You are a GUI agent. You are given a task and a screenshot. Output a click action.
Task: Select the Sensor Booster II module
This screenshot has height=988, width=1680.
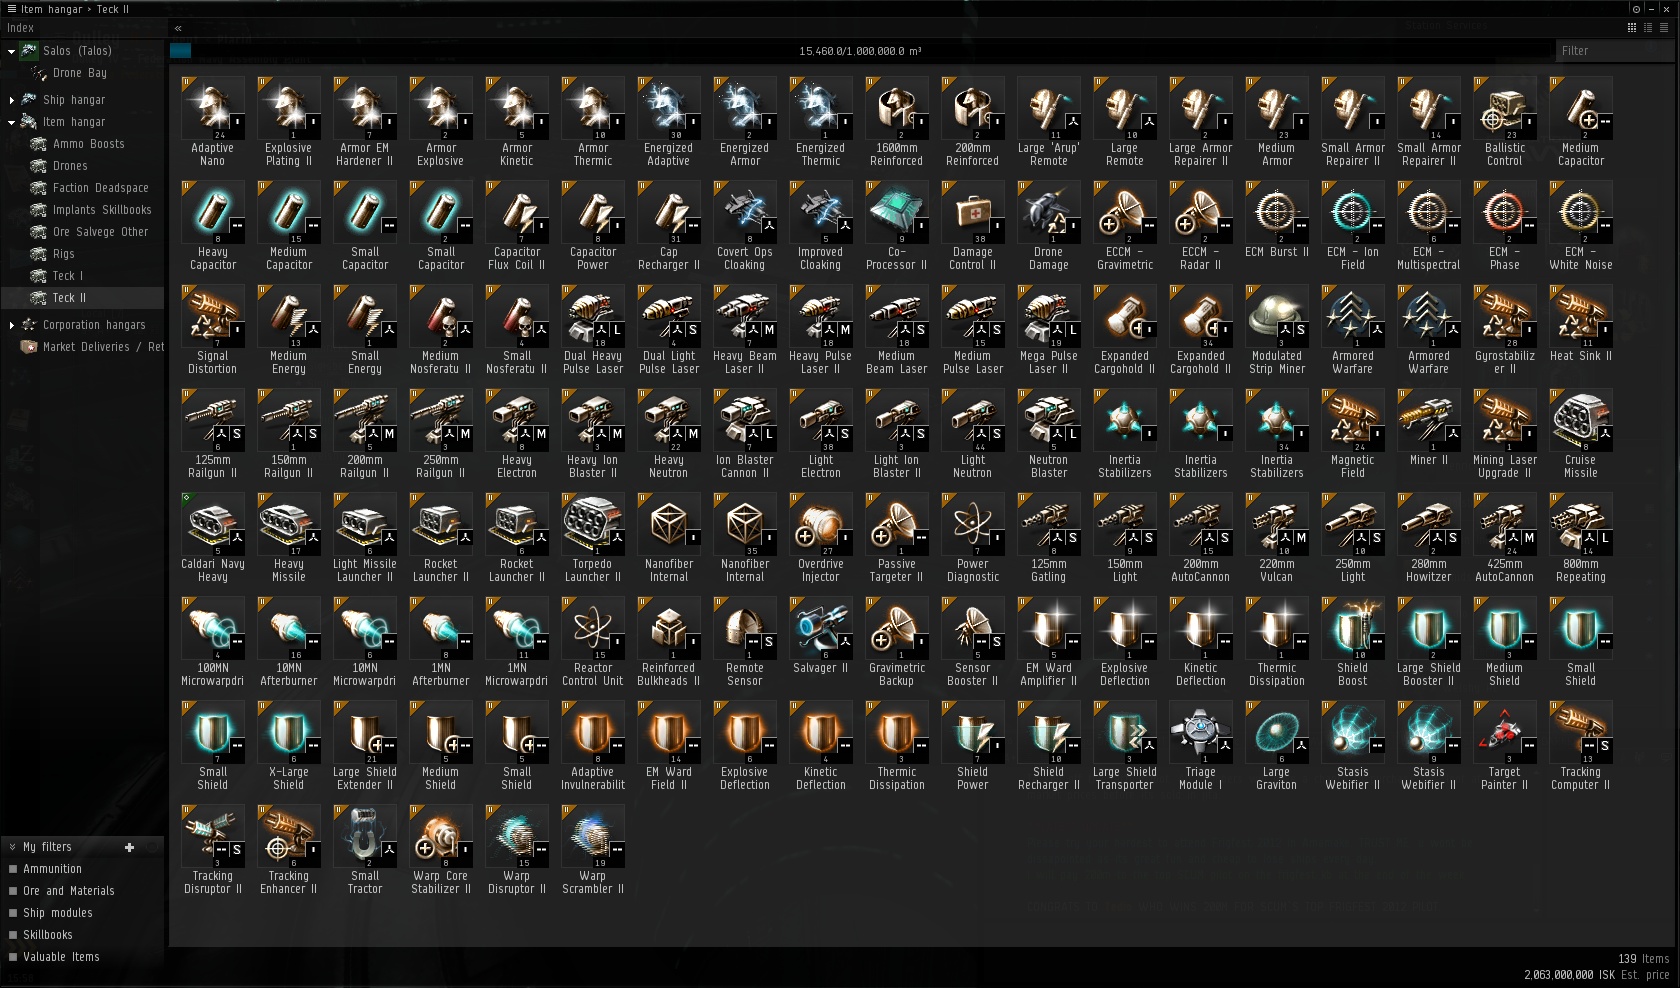[973, 629]
